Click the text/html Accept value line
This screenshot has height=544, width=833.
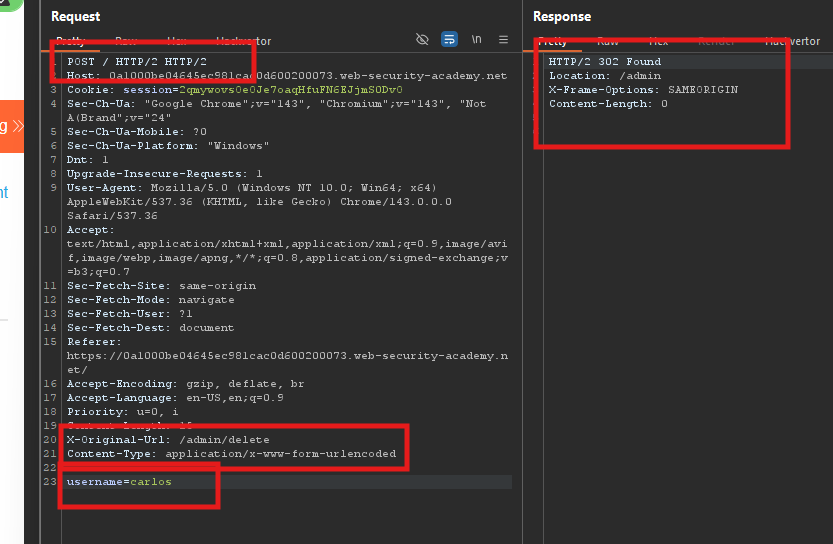click(x=287, y=244)
